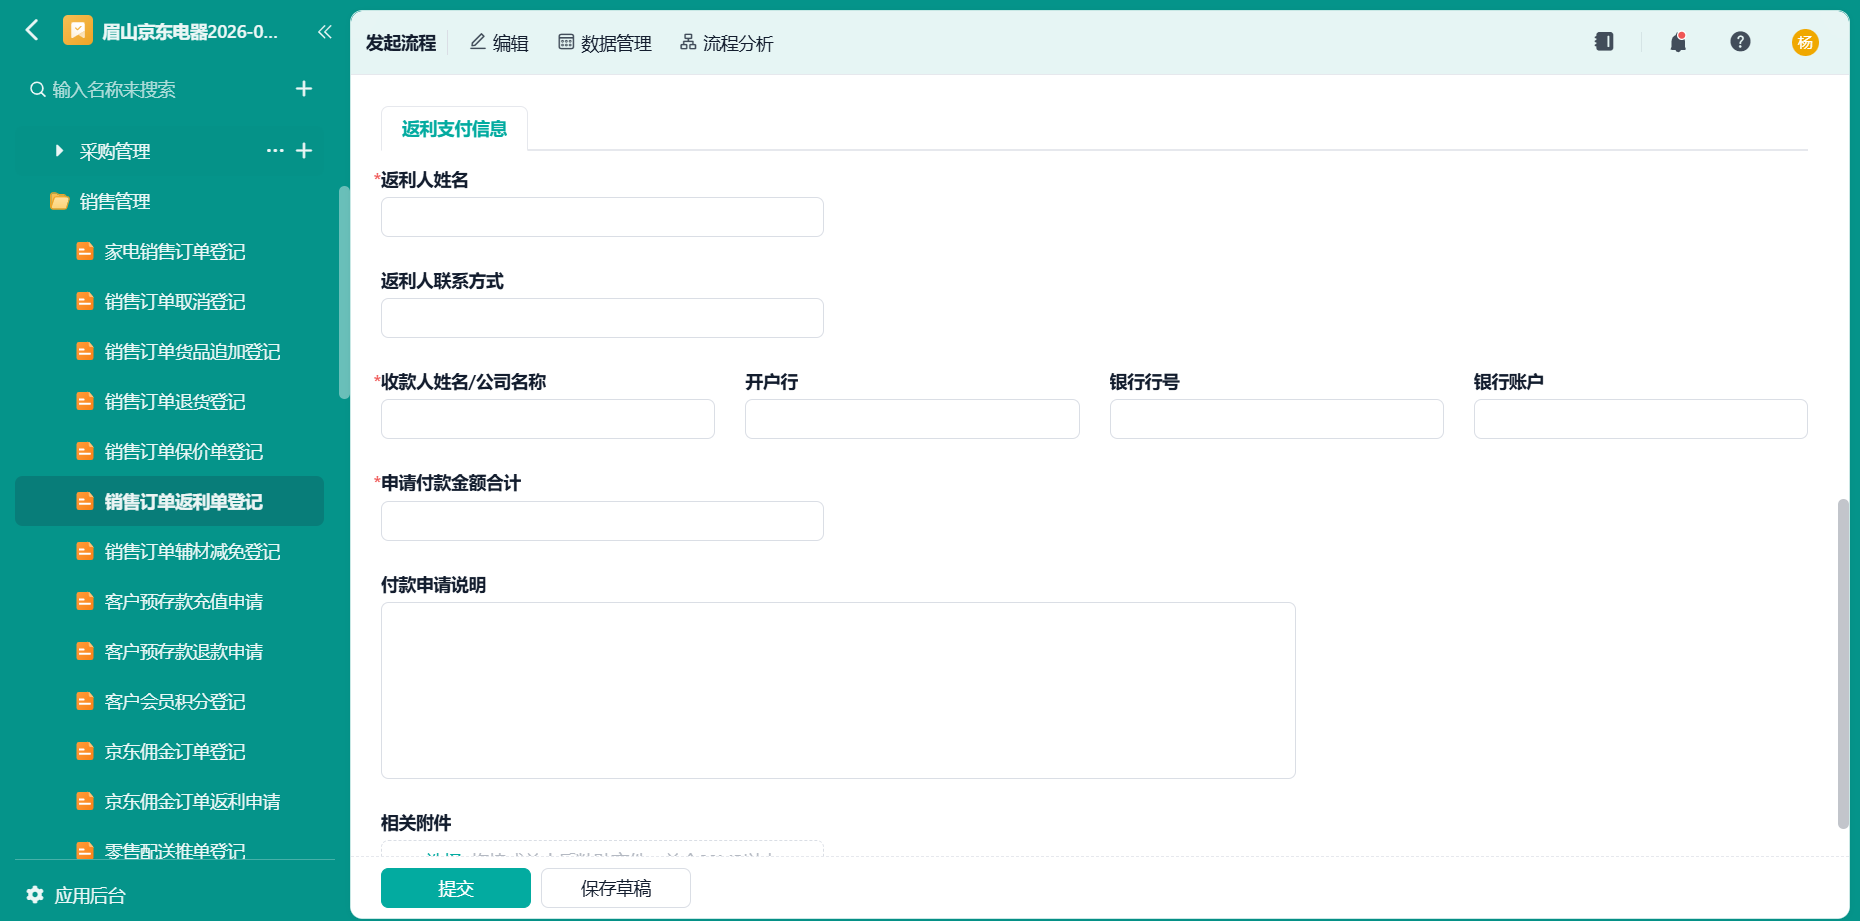Open the notebook icon in header

(x=1604, y=42)
